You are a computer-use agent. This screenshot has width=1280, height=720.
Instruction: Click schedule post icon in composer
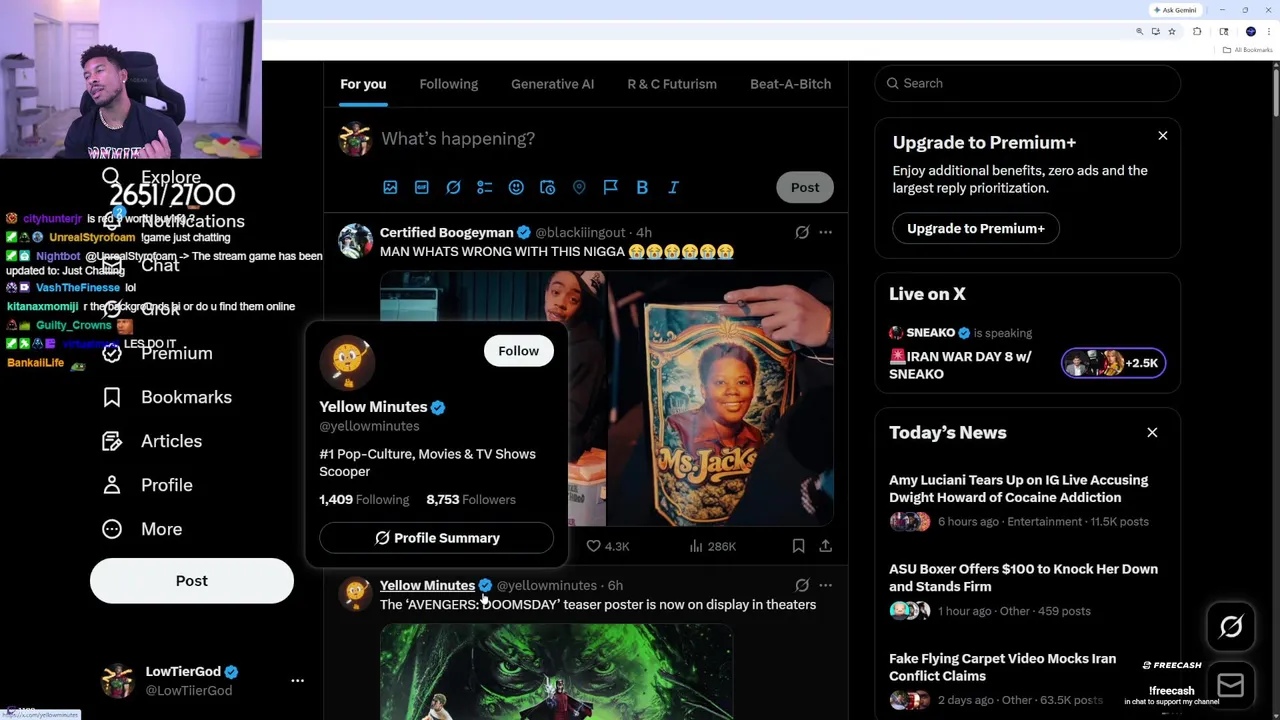tap(547, 187)
